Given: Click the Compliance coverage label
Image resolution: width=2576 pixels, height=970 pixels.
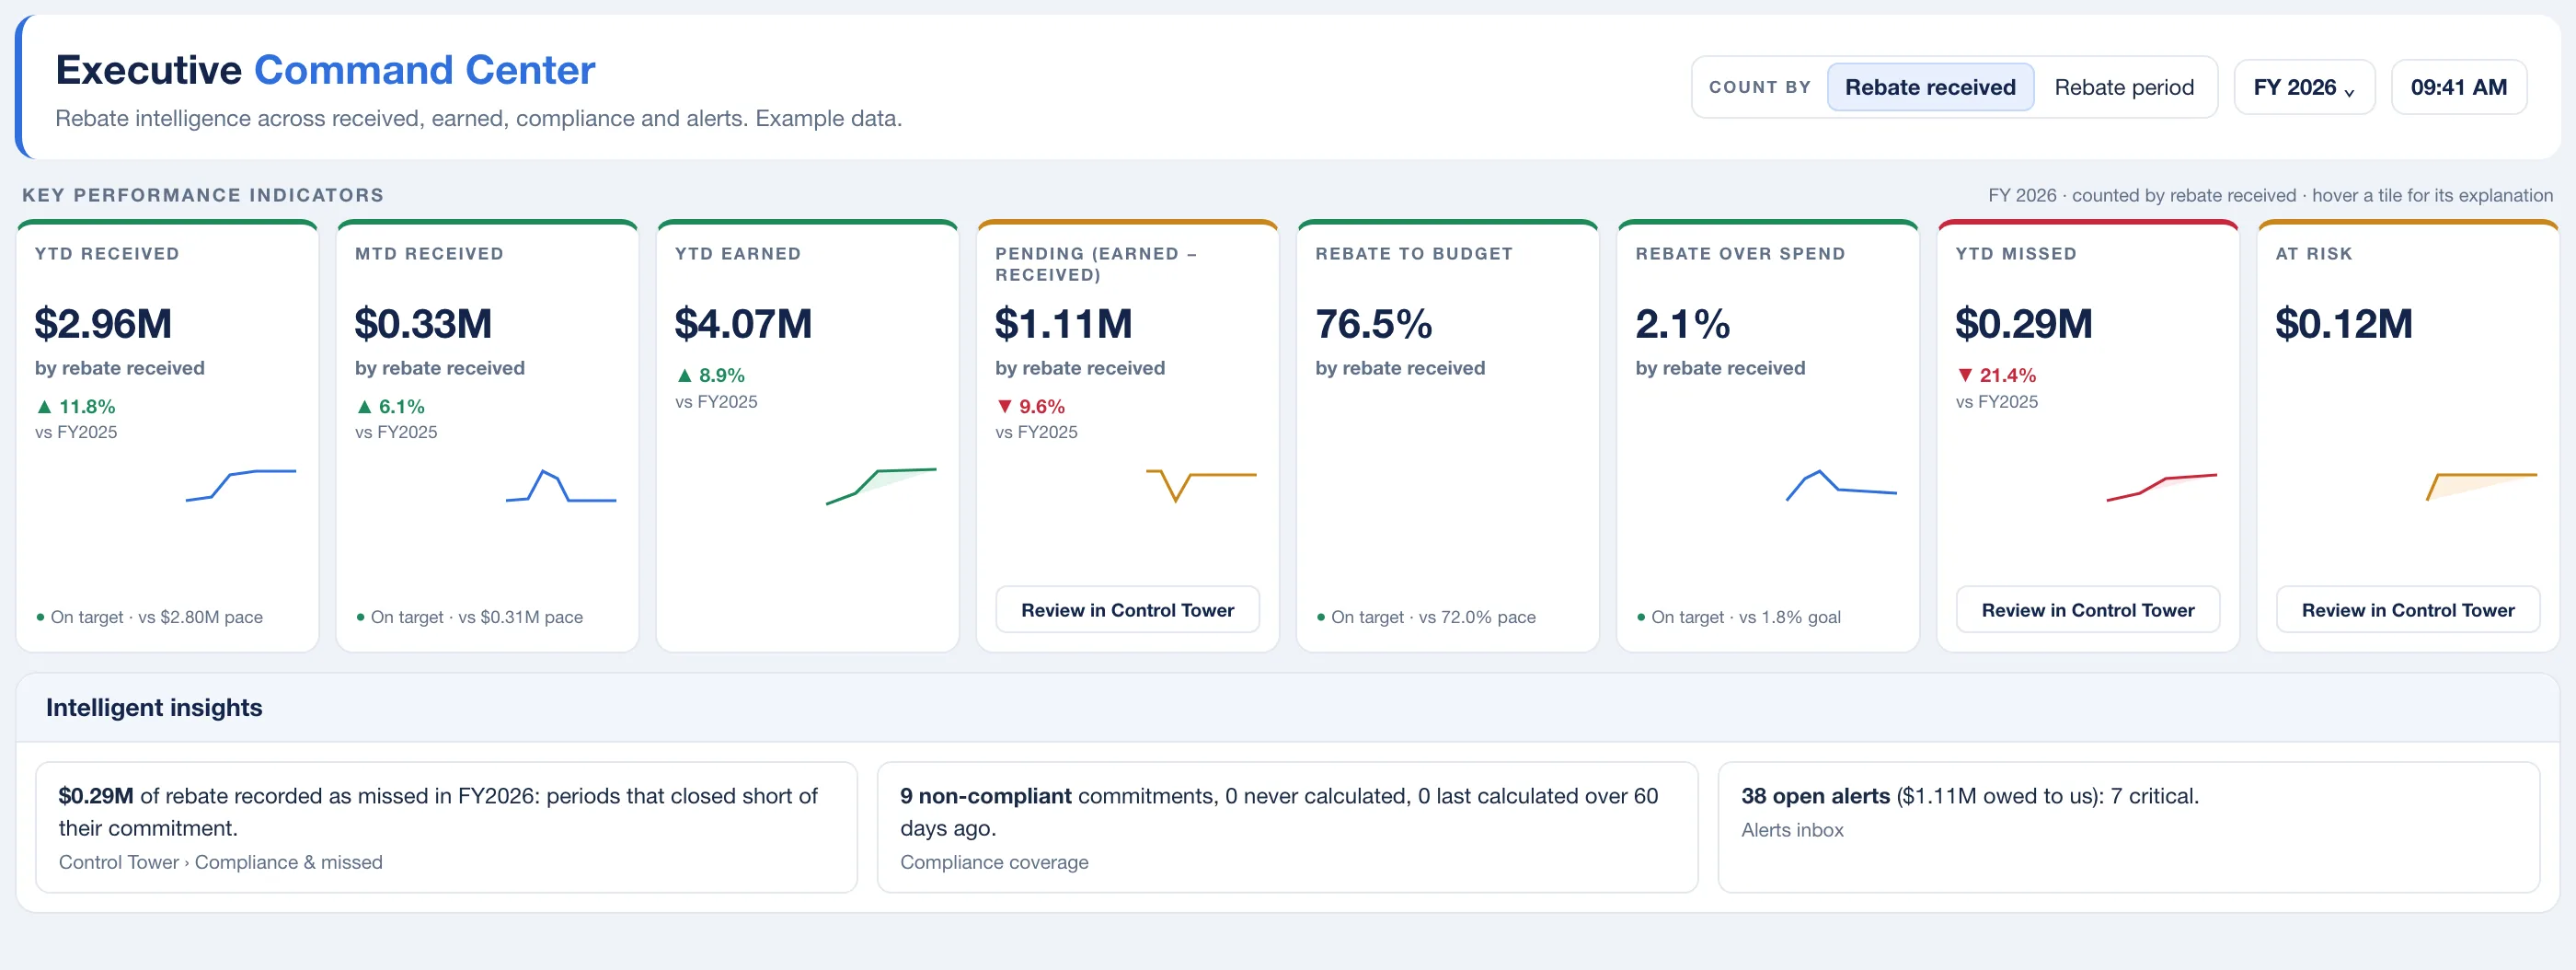Looking at the screenshot, I should coord(994,862).
